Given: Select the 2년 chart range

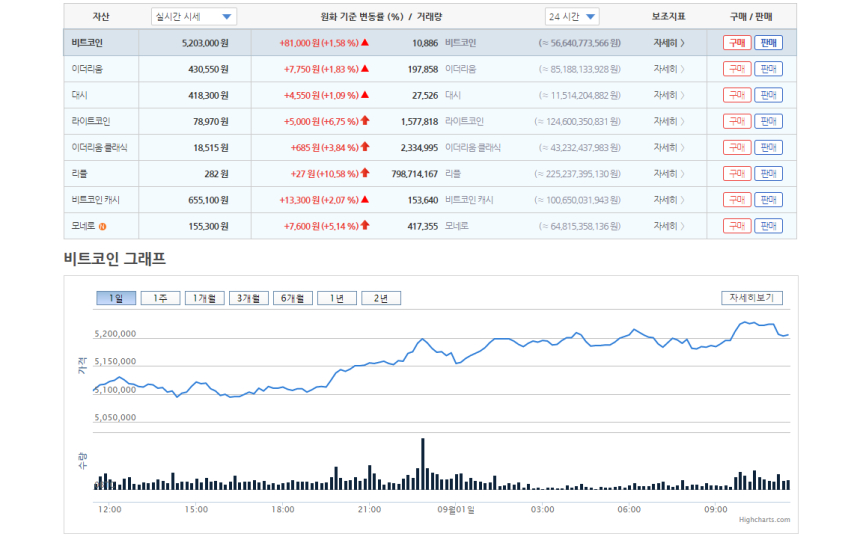Looking at the screenshot, I should tap(381, 298).
